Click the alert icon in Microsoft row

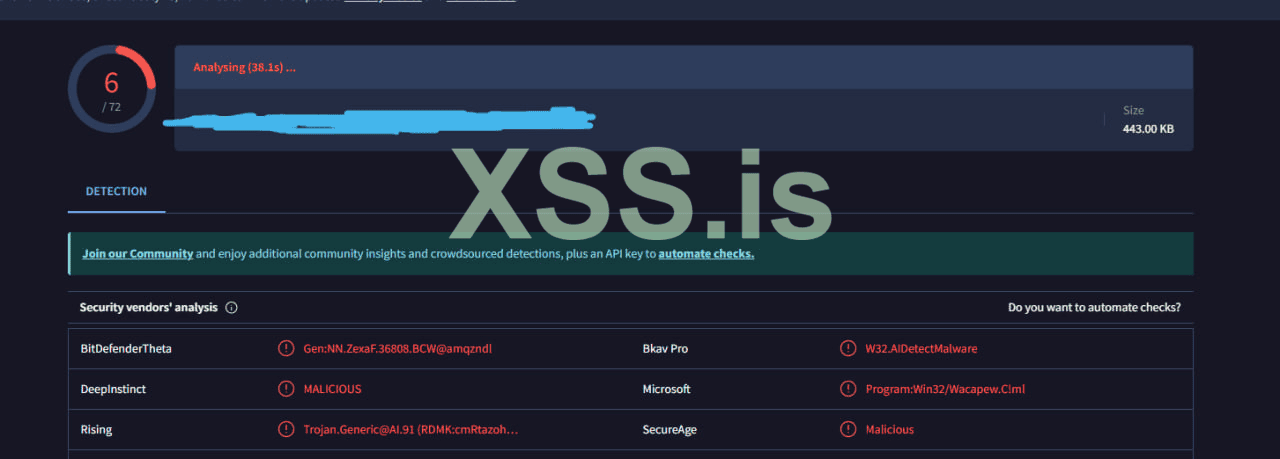click(848, 389)
